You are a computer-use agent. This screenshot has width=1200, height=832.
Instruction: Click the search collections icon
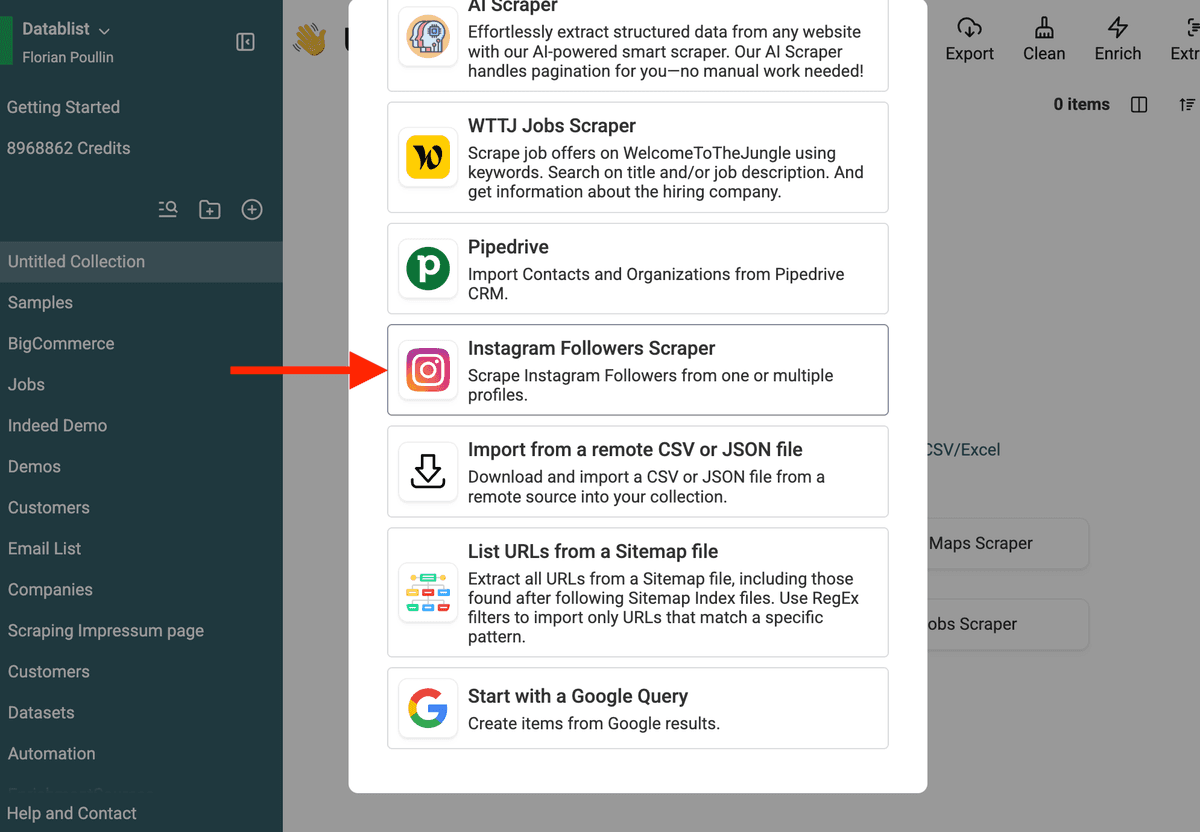pyautogui.click(x=168, y=209)
